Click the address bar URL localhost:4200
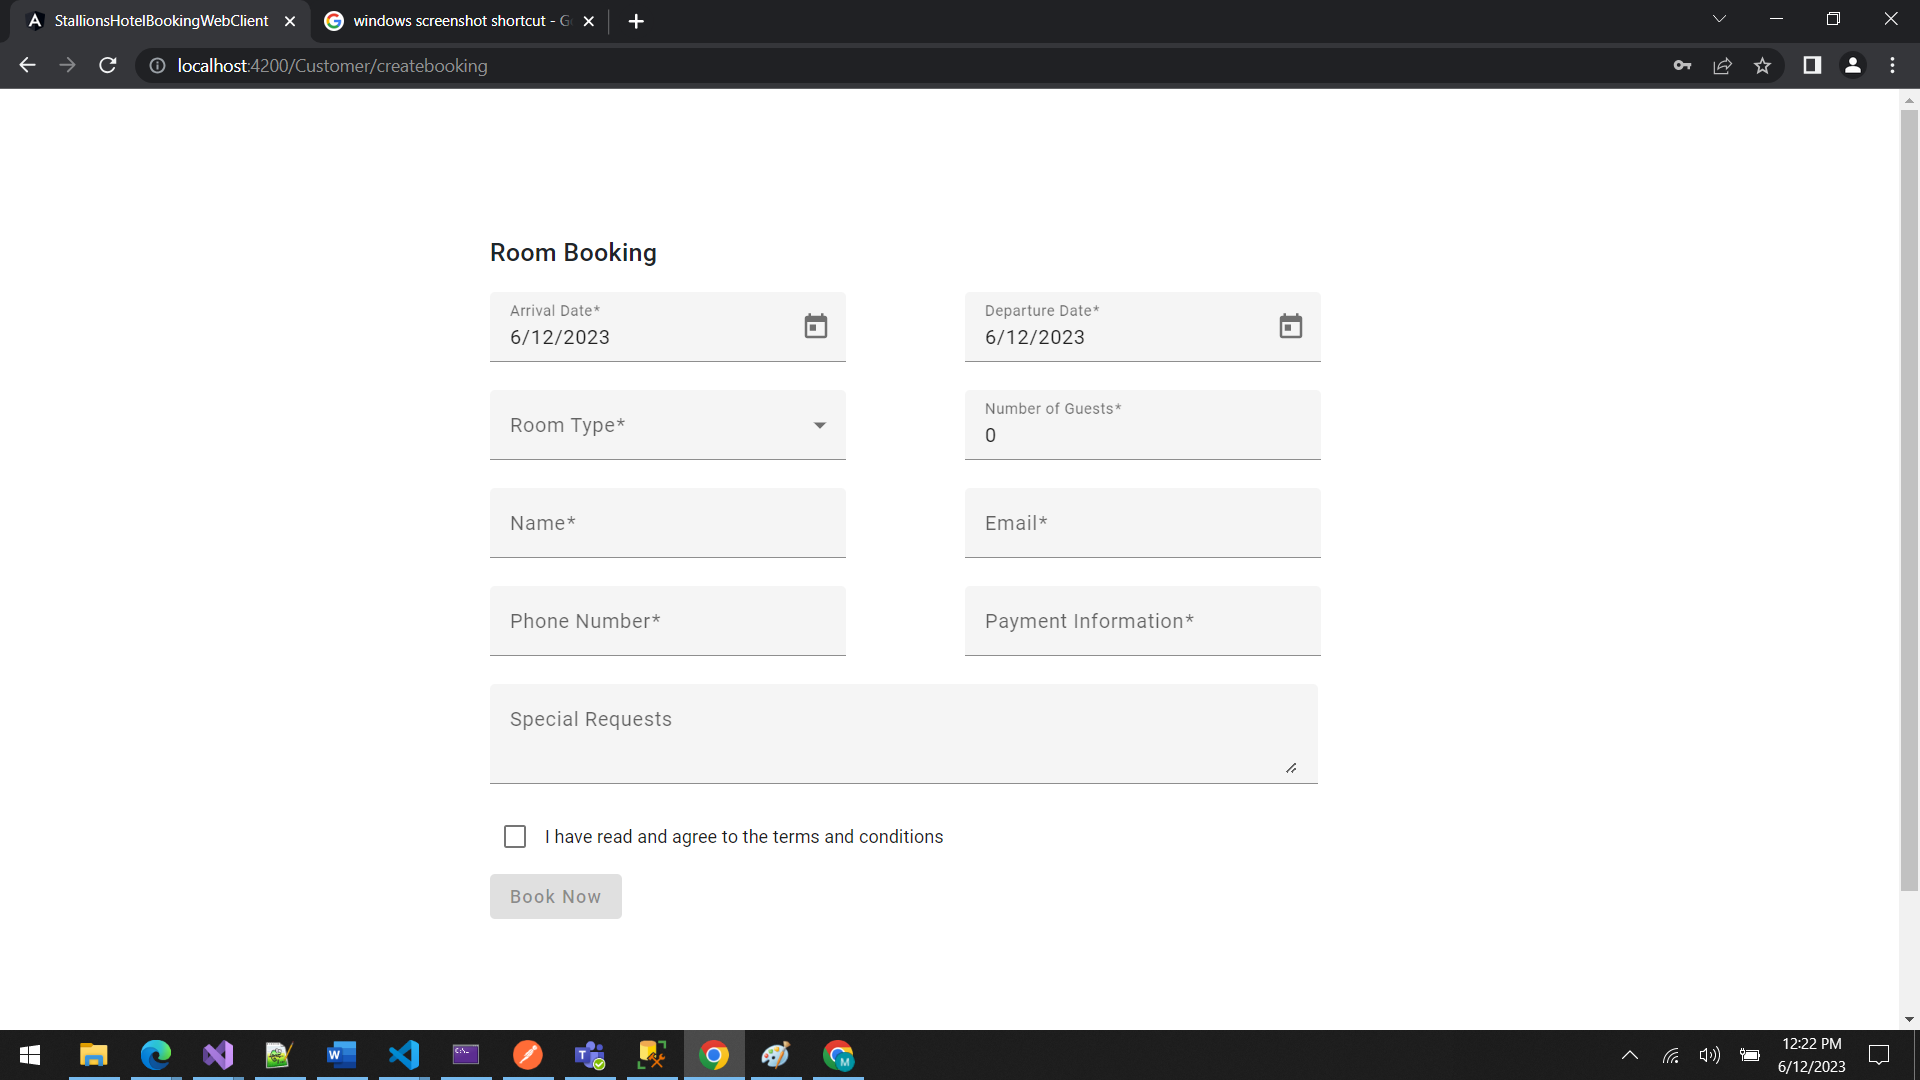The image size is (1920, 1080). [x=333, y=66]
